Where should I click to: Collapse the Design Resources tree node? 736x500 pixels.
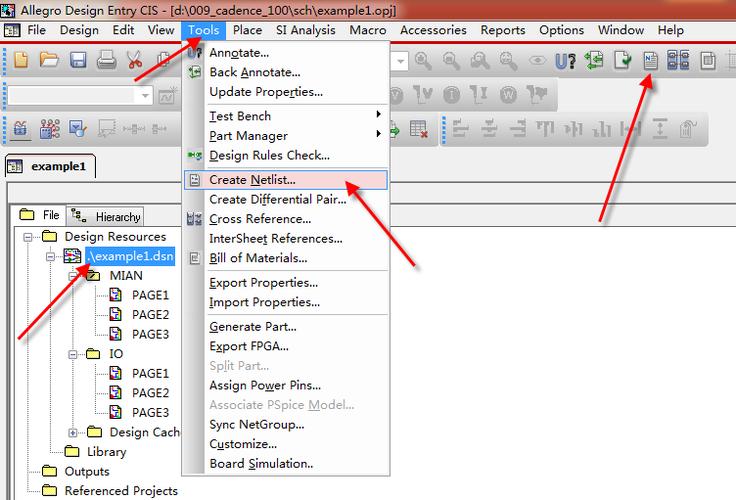point(28,237)
